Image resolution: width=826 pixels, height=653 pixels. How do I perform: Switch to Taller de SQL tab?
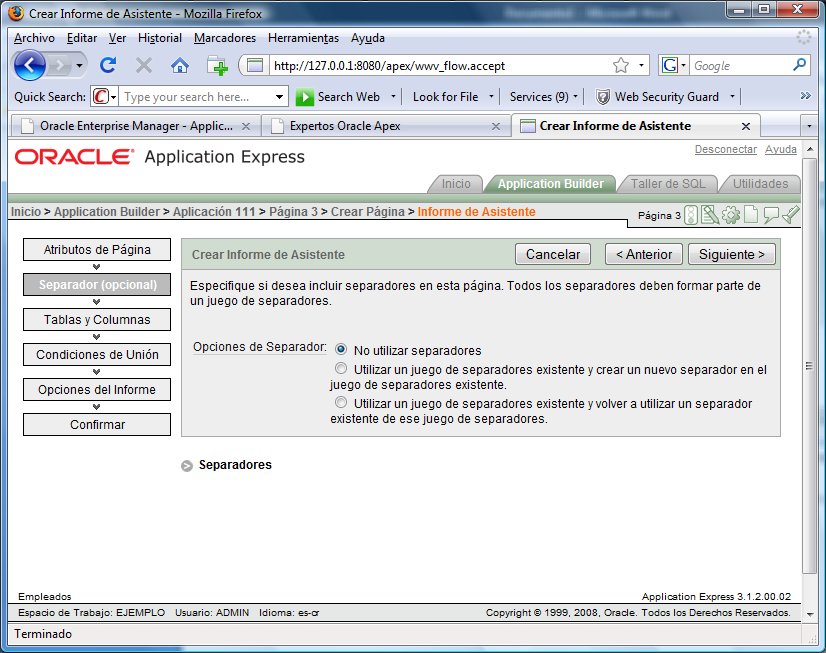pos(667,184)
